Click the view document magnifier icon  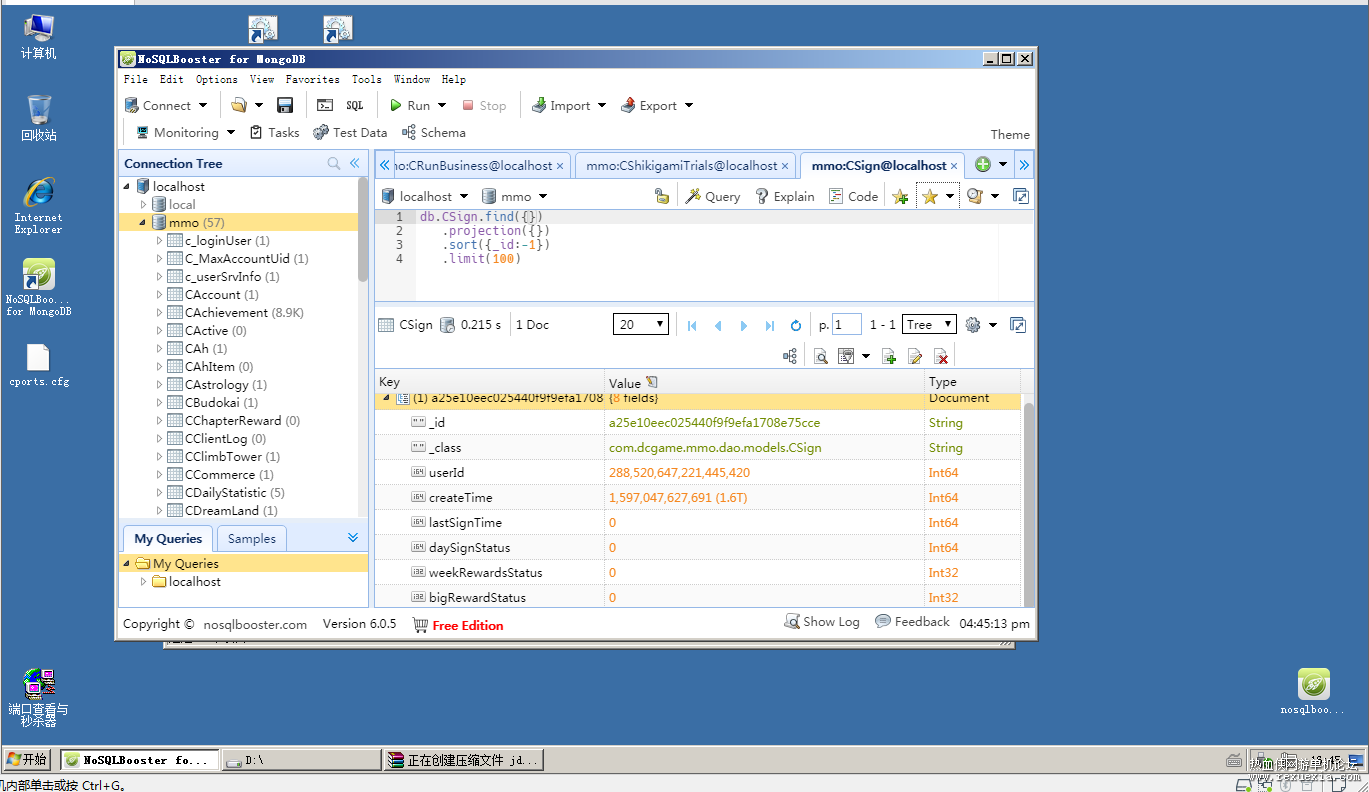(820, 356)
